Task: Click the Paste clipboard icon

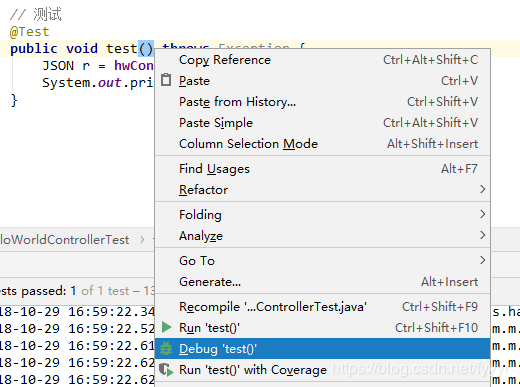Action: (x=166, y=80)
